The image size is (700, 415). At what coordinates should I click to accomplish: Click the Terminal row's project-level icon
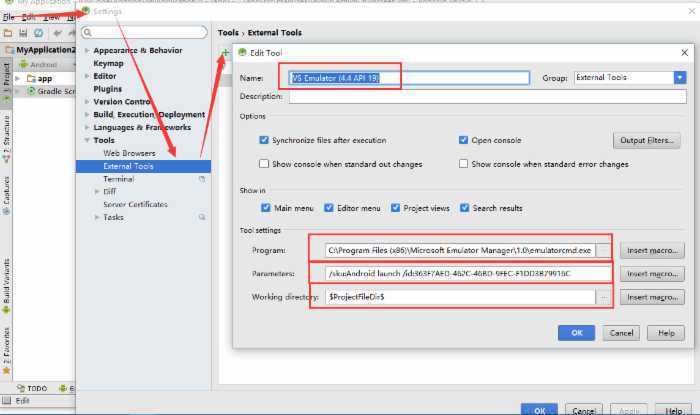pos(202,179)
